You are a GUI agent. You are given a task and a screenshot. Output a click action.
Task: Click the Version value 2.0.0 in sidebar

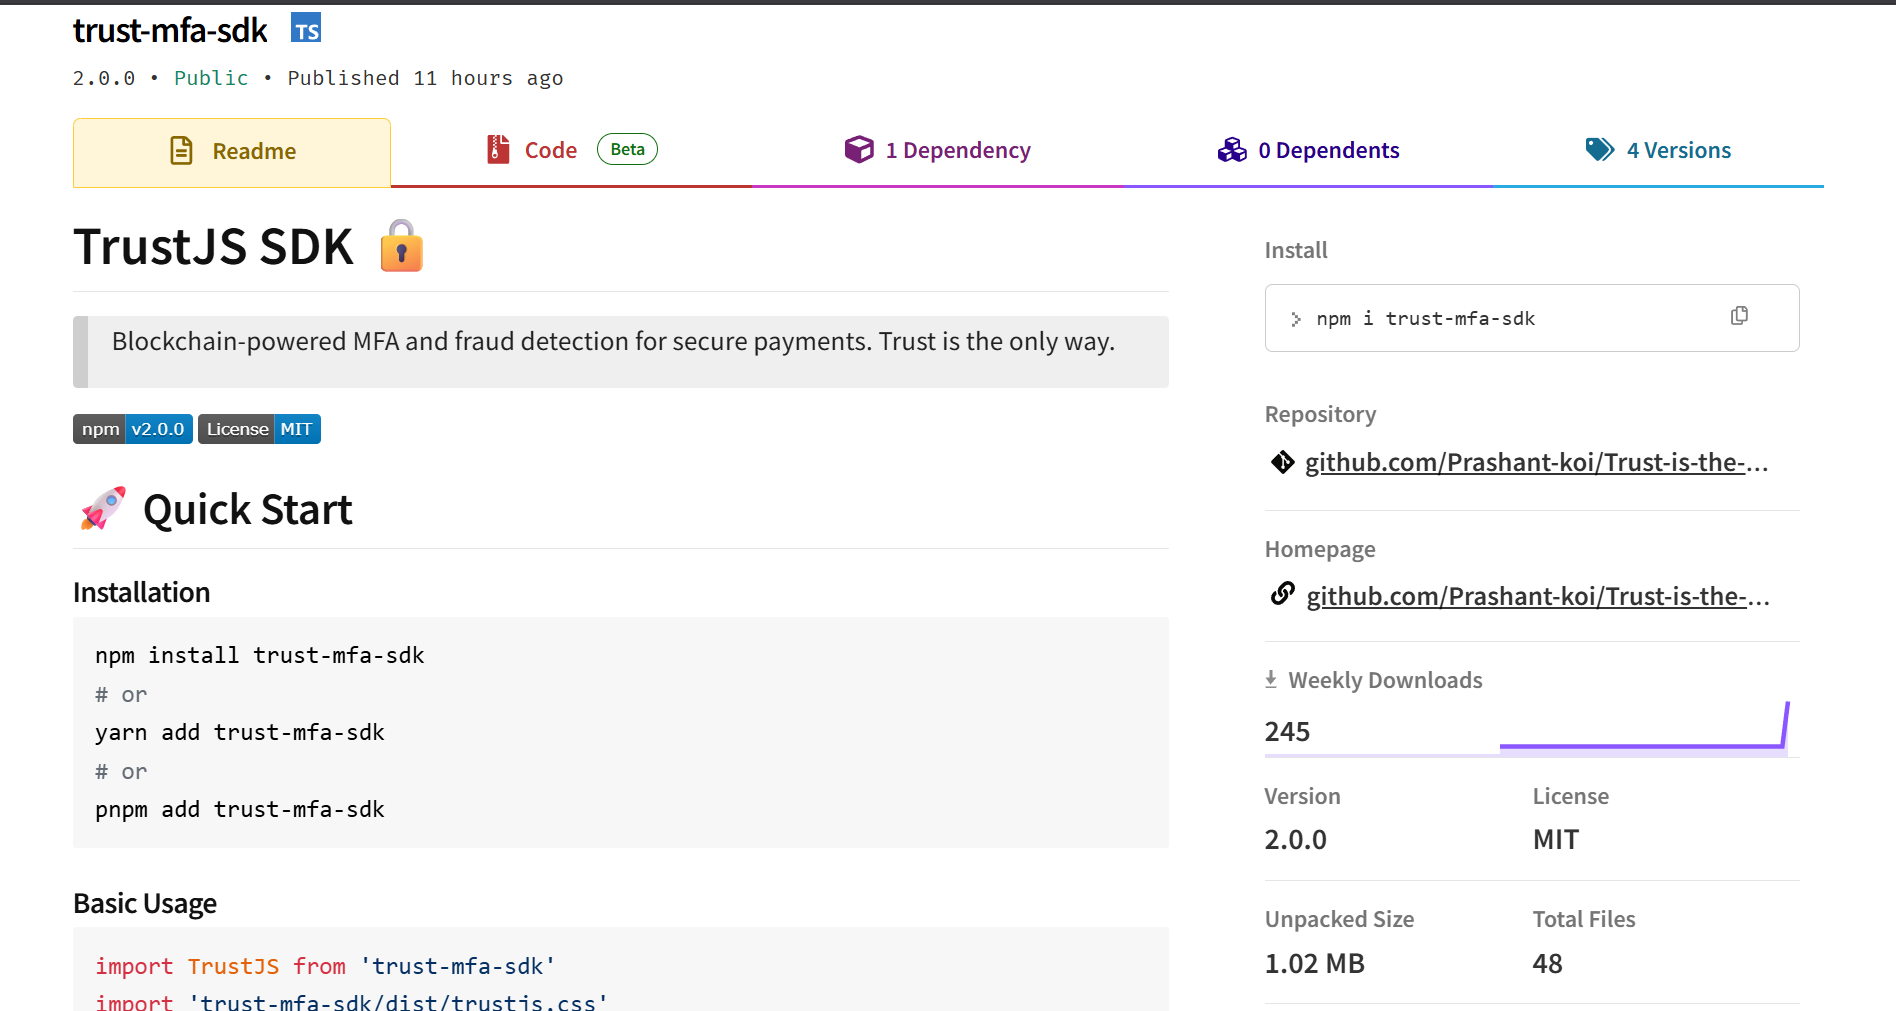coord(1295,839)
